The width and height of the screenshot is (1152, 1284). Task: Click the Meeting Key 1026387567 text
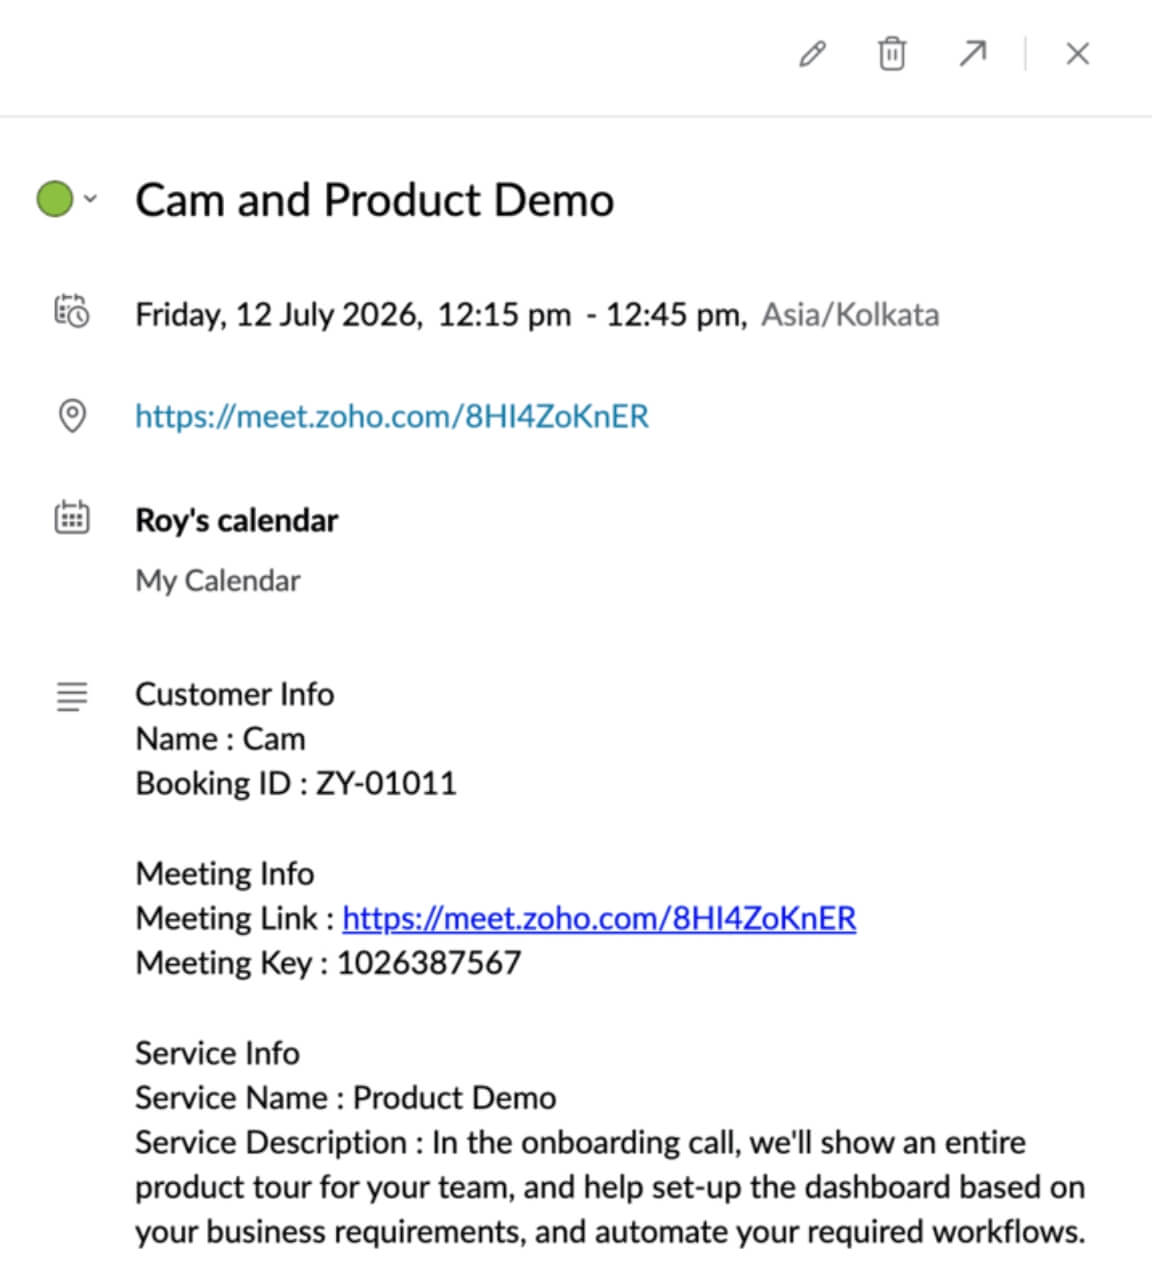coord(328,963)
